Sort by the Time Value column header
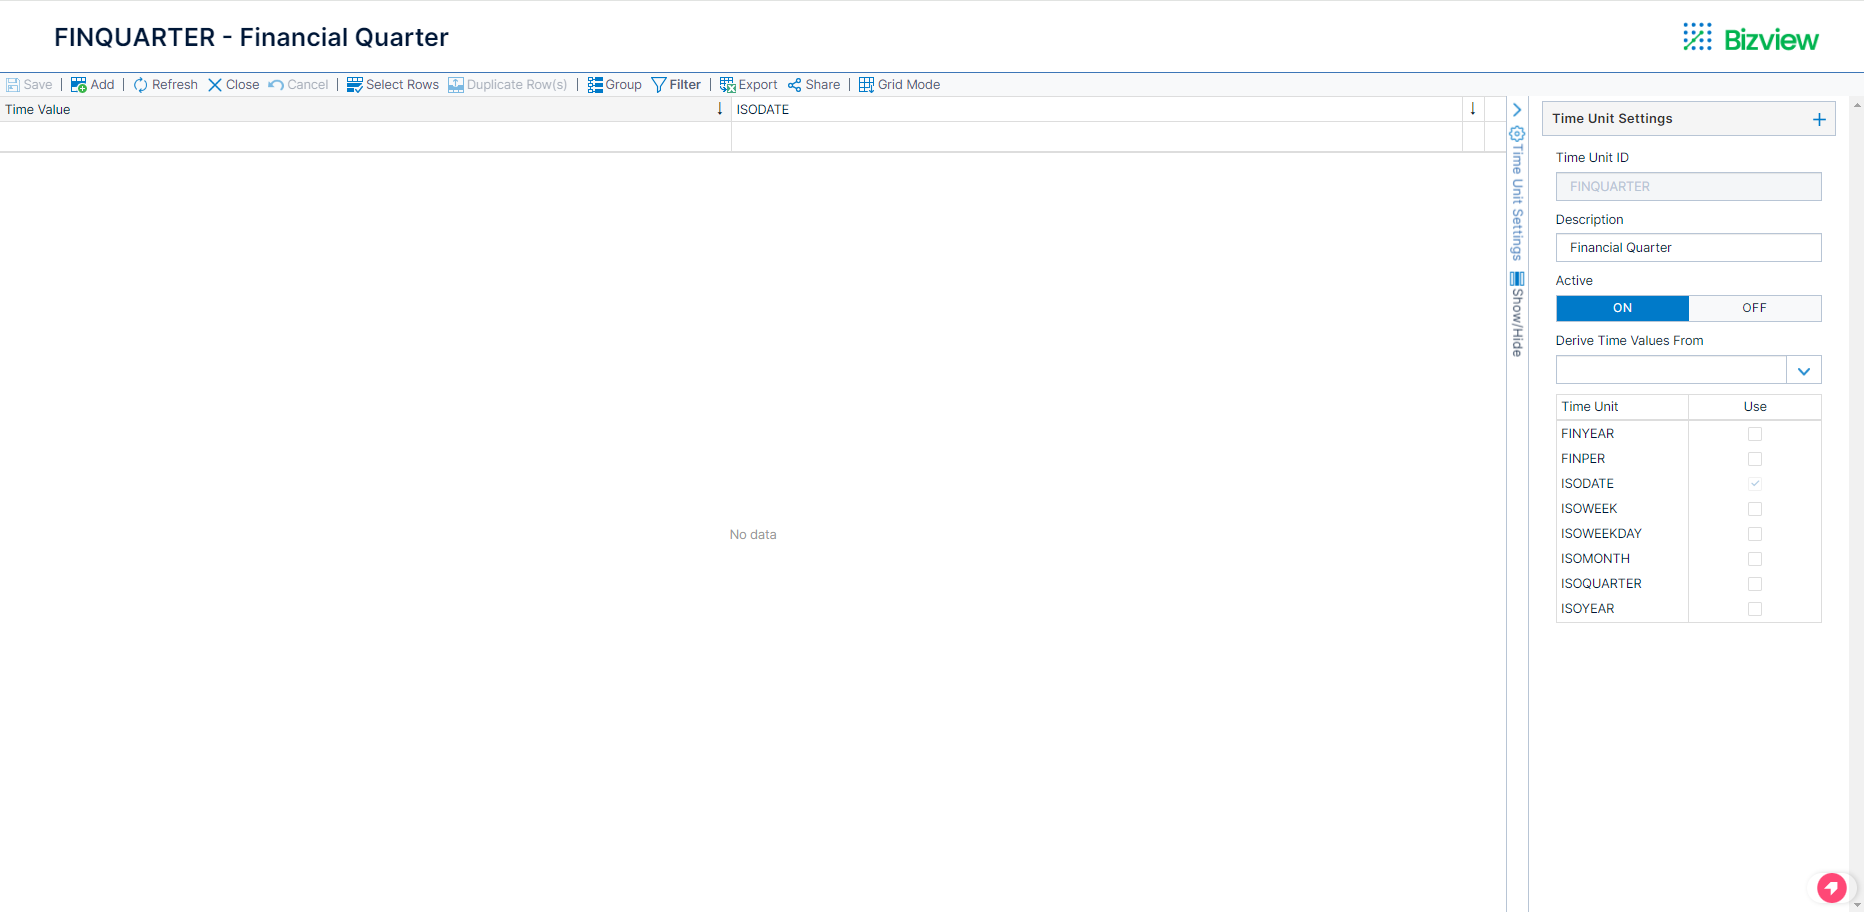Viewport: 1864px width, 912px height. coord(360,110)
